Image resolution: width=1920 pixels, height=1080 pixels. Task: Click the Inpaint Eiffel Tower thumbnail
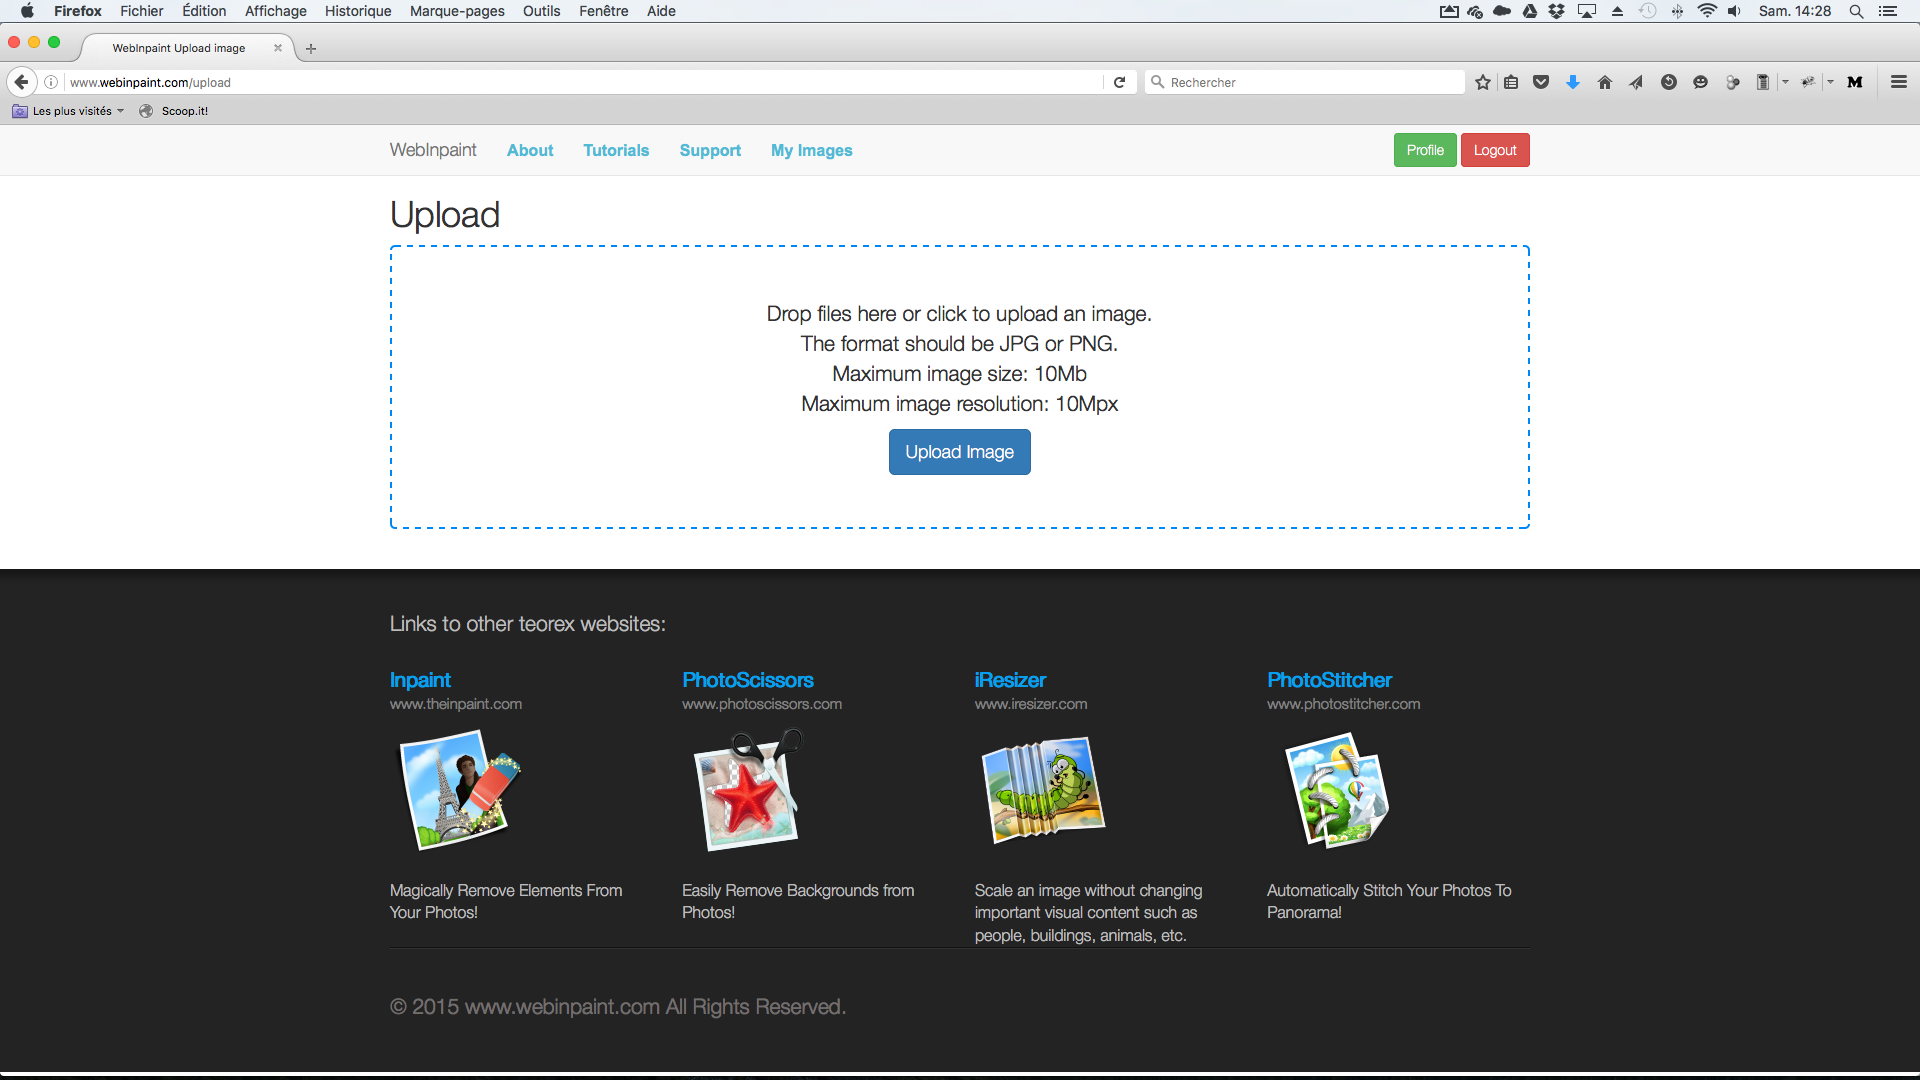coord(460,790)
